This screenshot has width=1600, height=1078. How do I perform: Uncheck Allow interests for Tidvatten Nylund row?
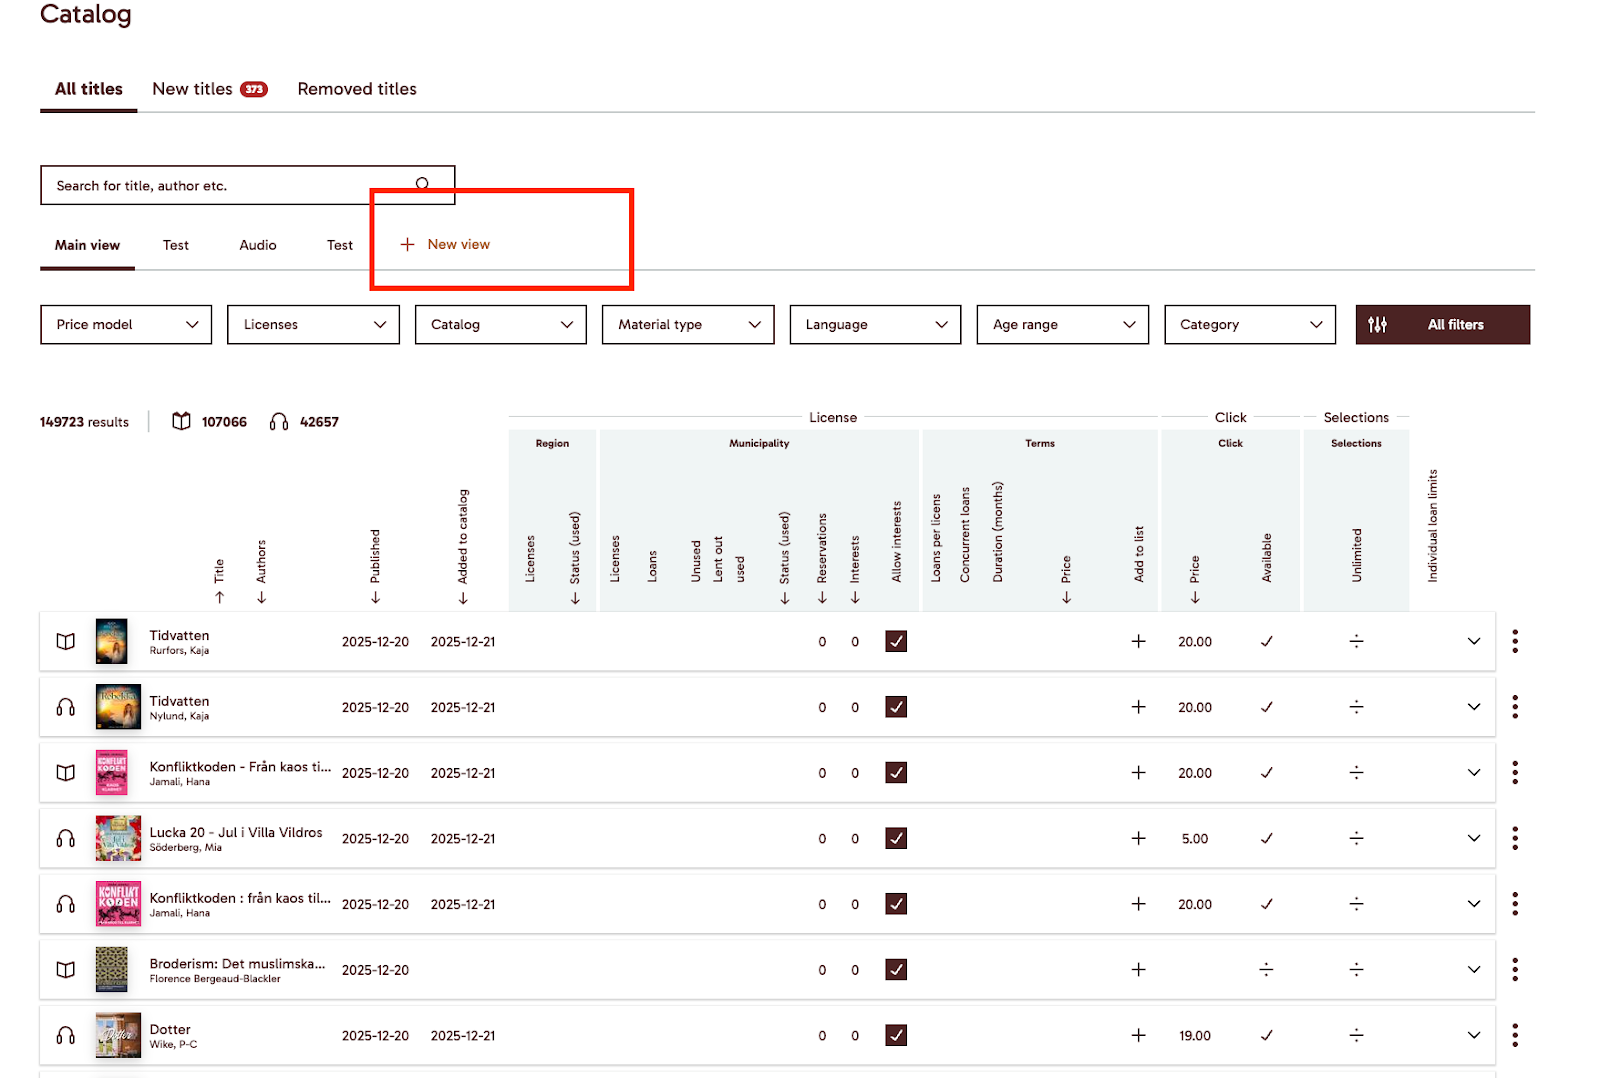[896, 707]
